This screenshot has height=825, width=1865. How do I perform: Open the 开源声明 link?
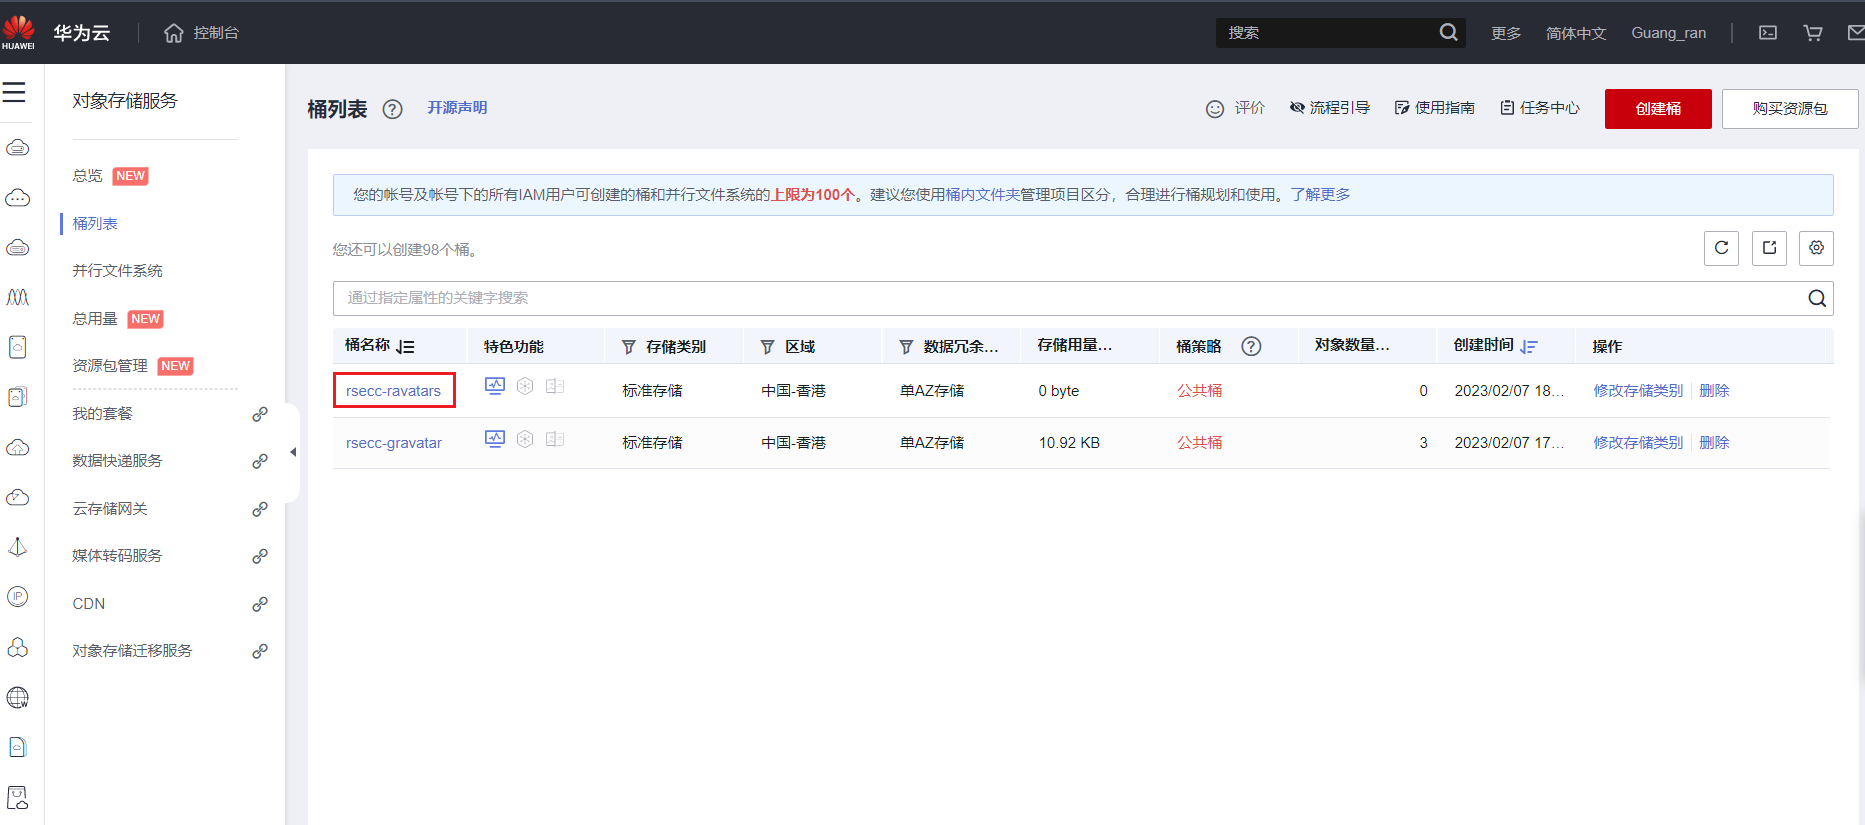point(457,108)
